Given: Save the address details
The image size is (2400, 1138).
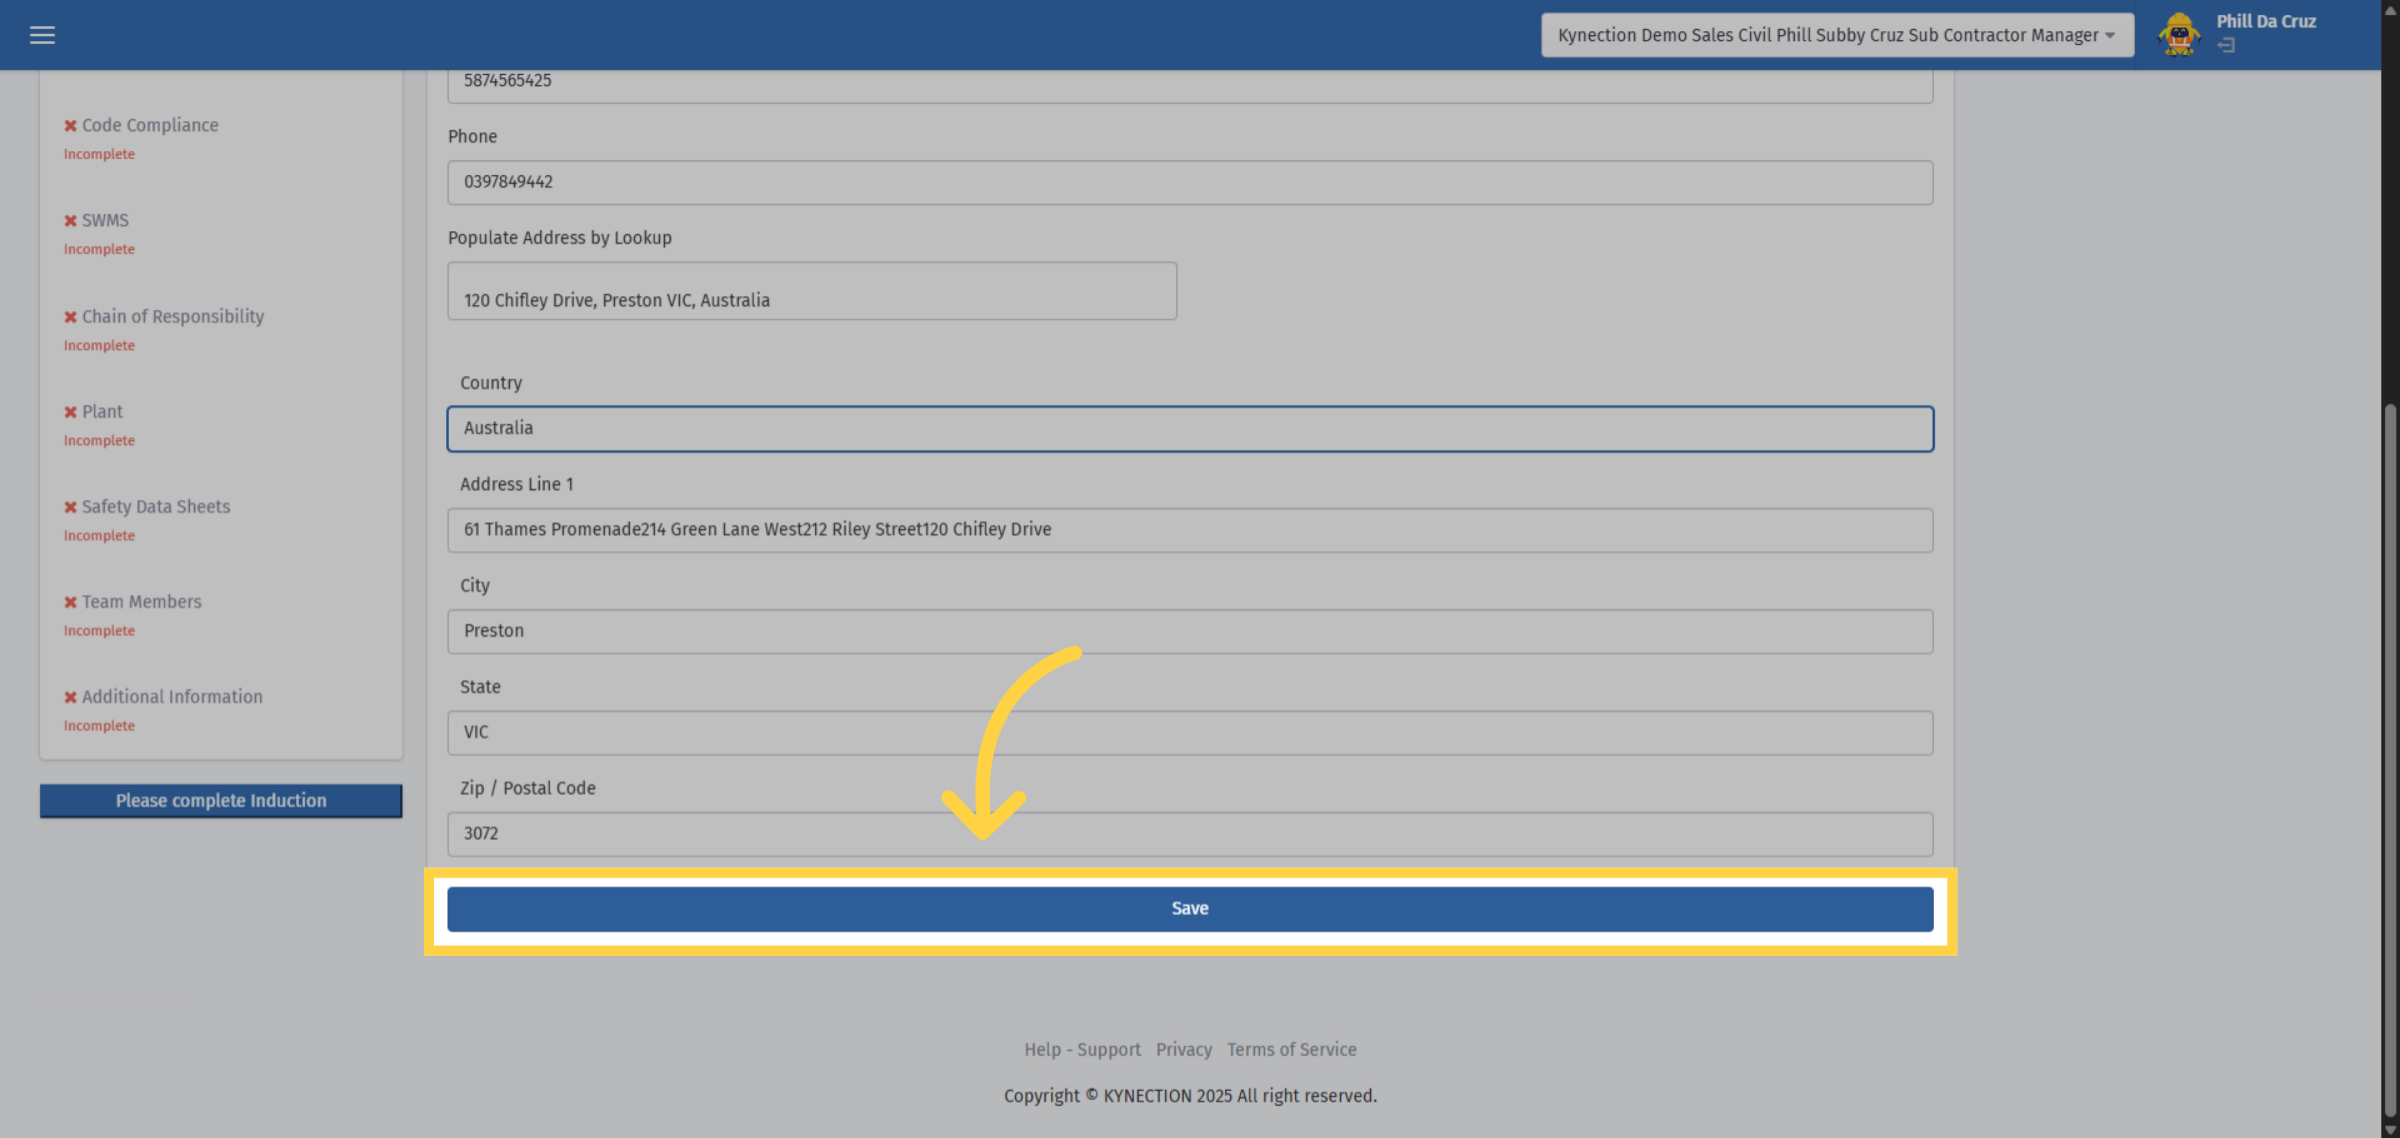Looking at the screenshot, I should pos(1190,909).
